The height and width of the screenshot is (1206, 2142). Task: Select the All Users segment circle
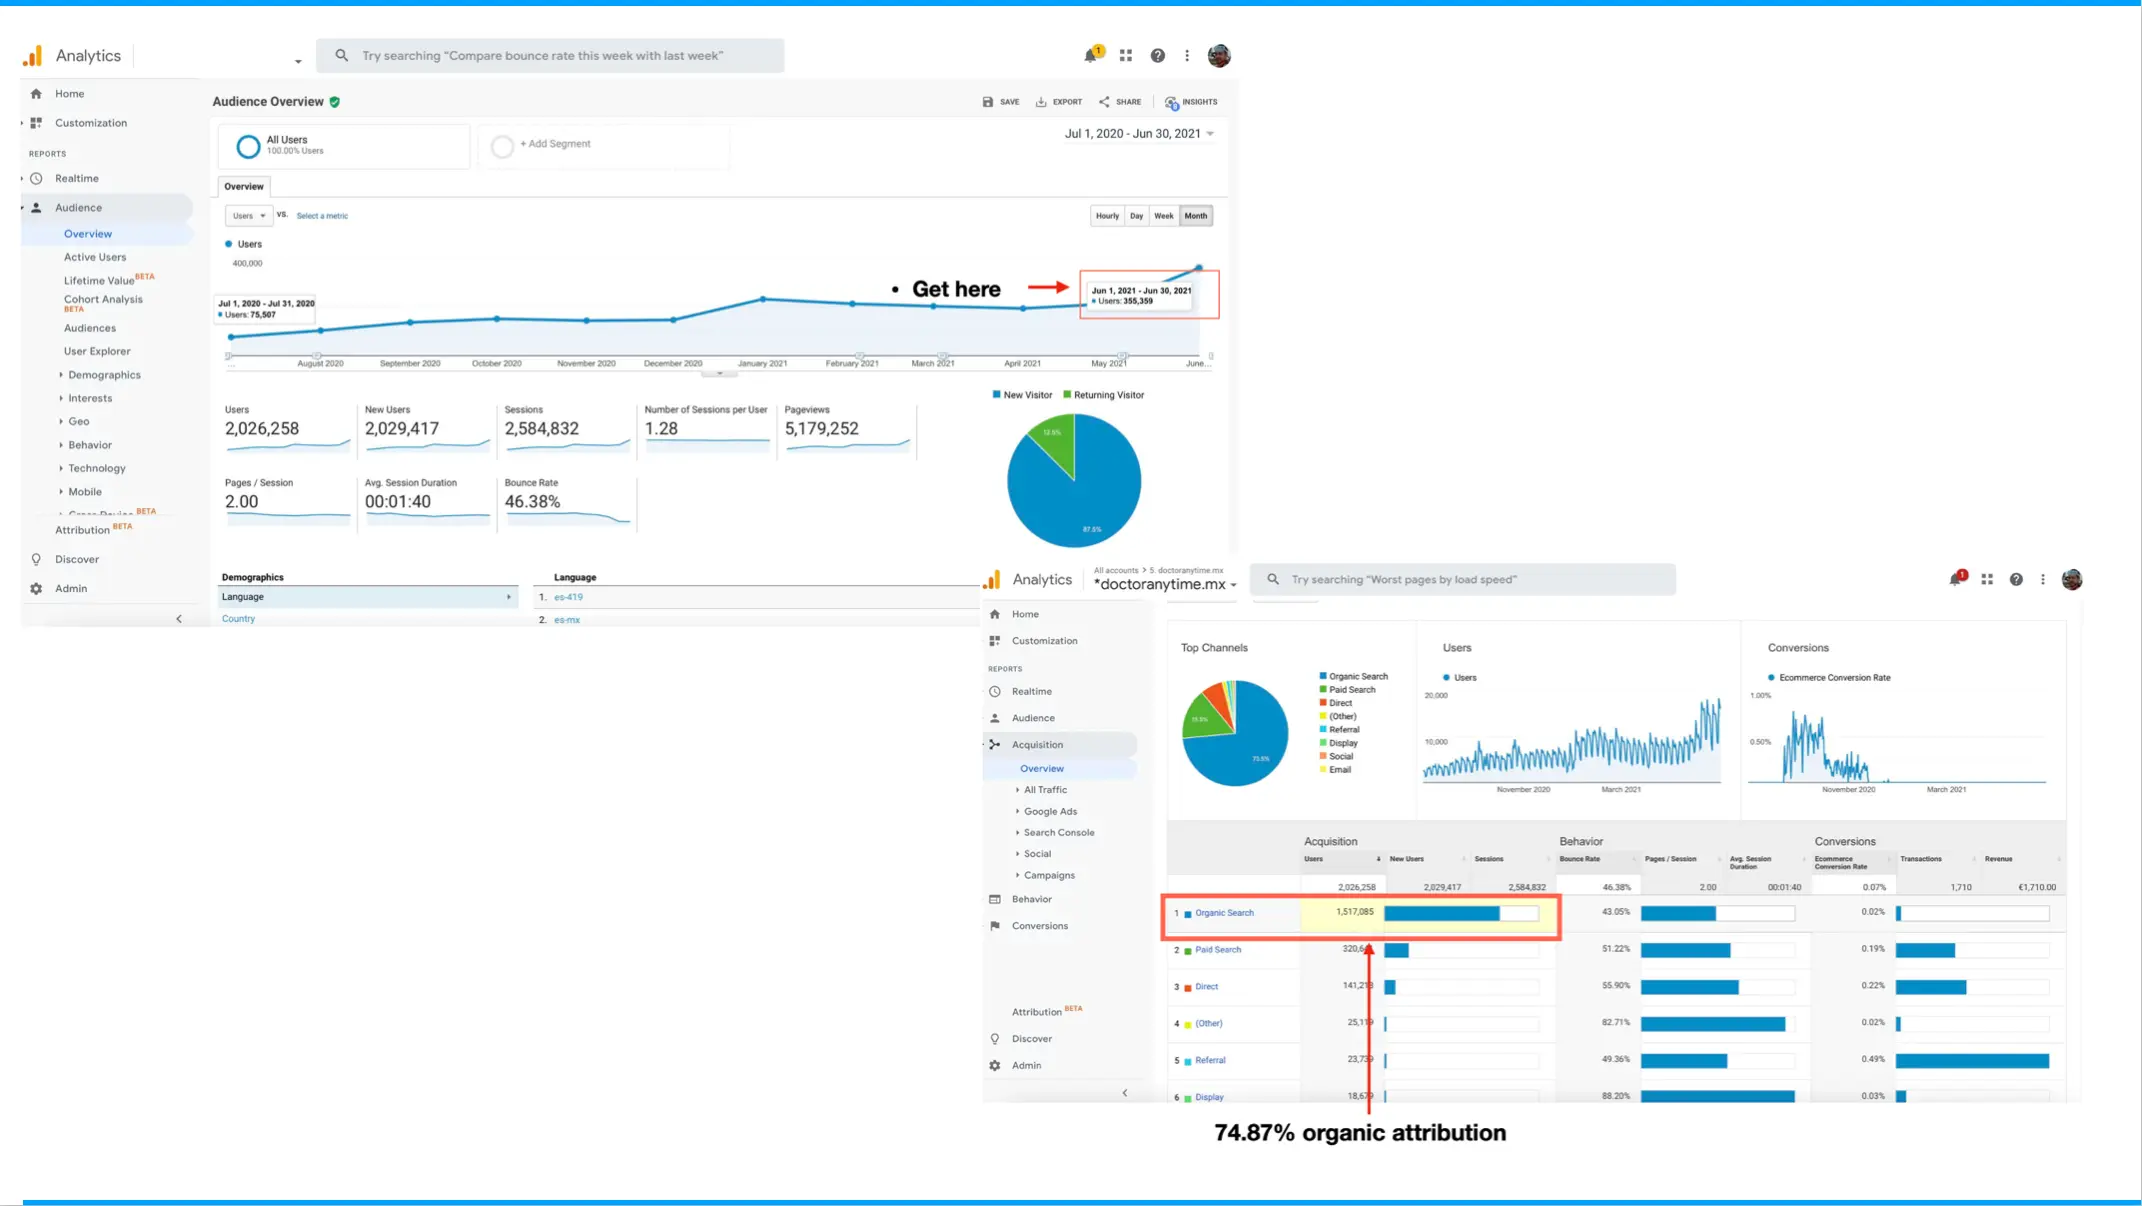click(x=248, y=146)
